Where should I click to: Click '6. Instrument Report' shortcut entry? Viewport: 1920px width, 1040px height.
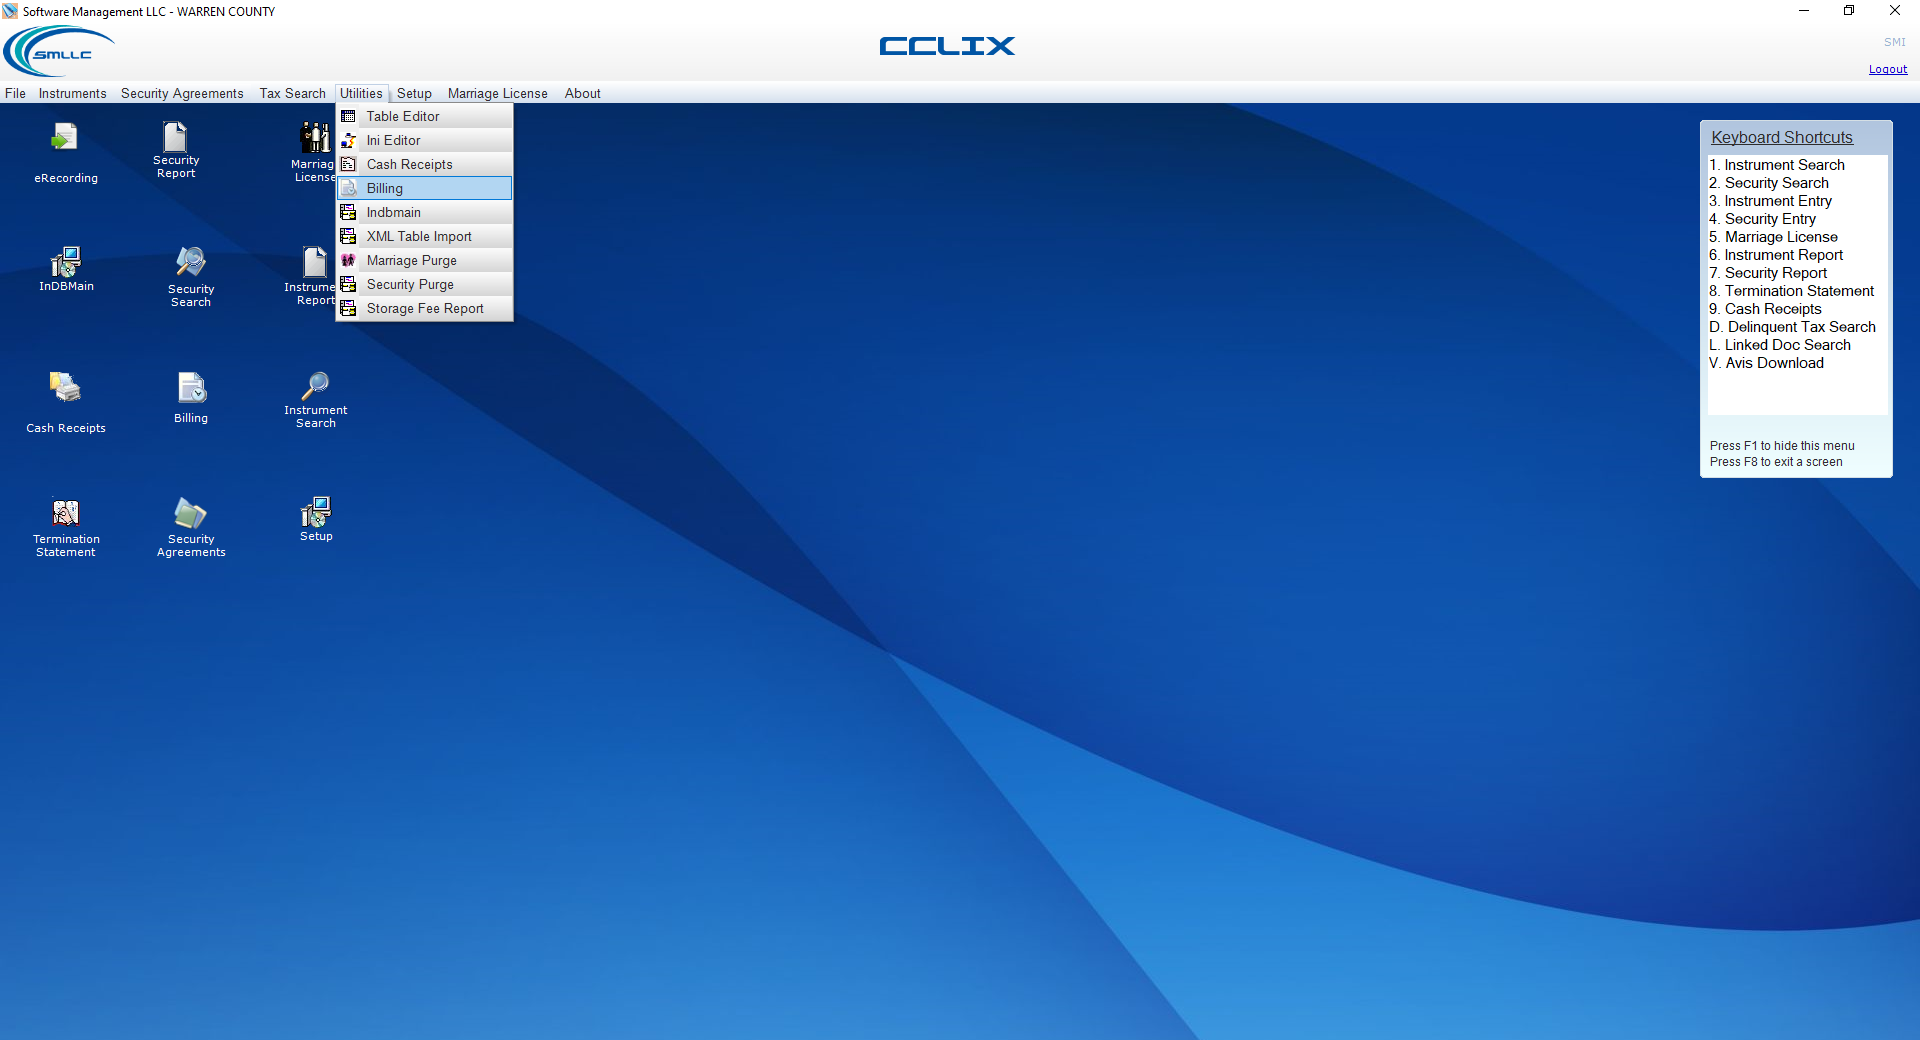(x=1775, y=255)
